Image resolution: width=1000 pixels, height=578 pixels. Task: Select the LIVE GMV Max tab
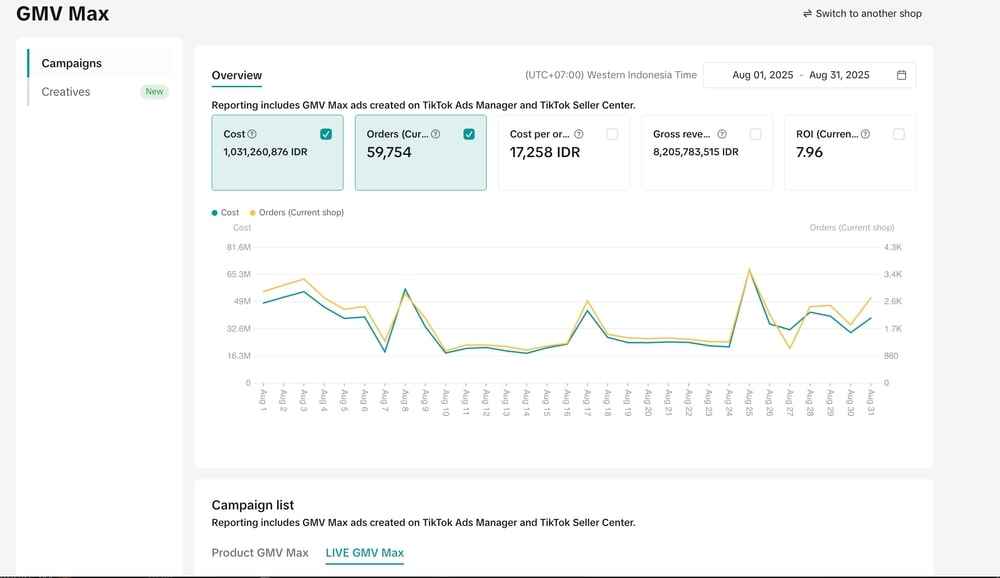pyautogui.click(x=364, y=553)
